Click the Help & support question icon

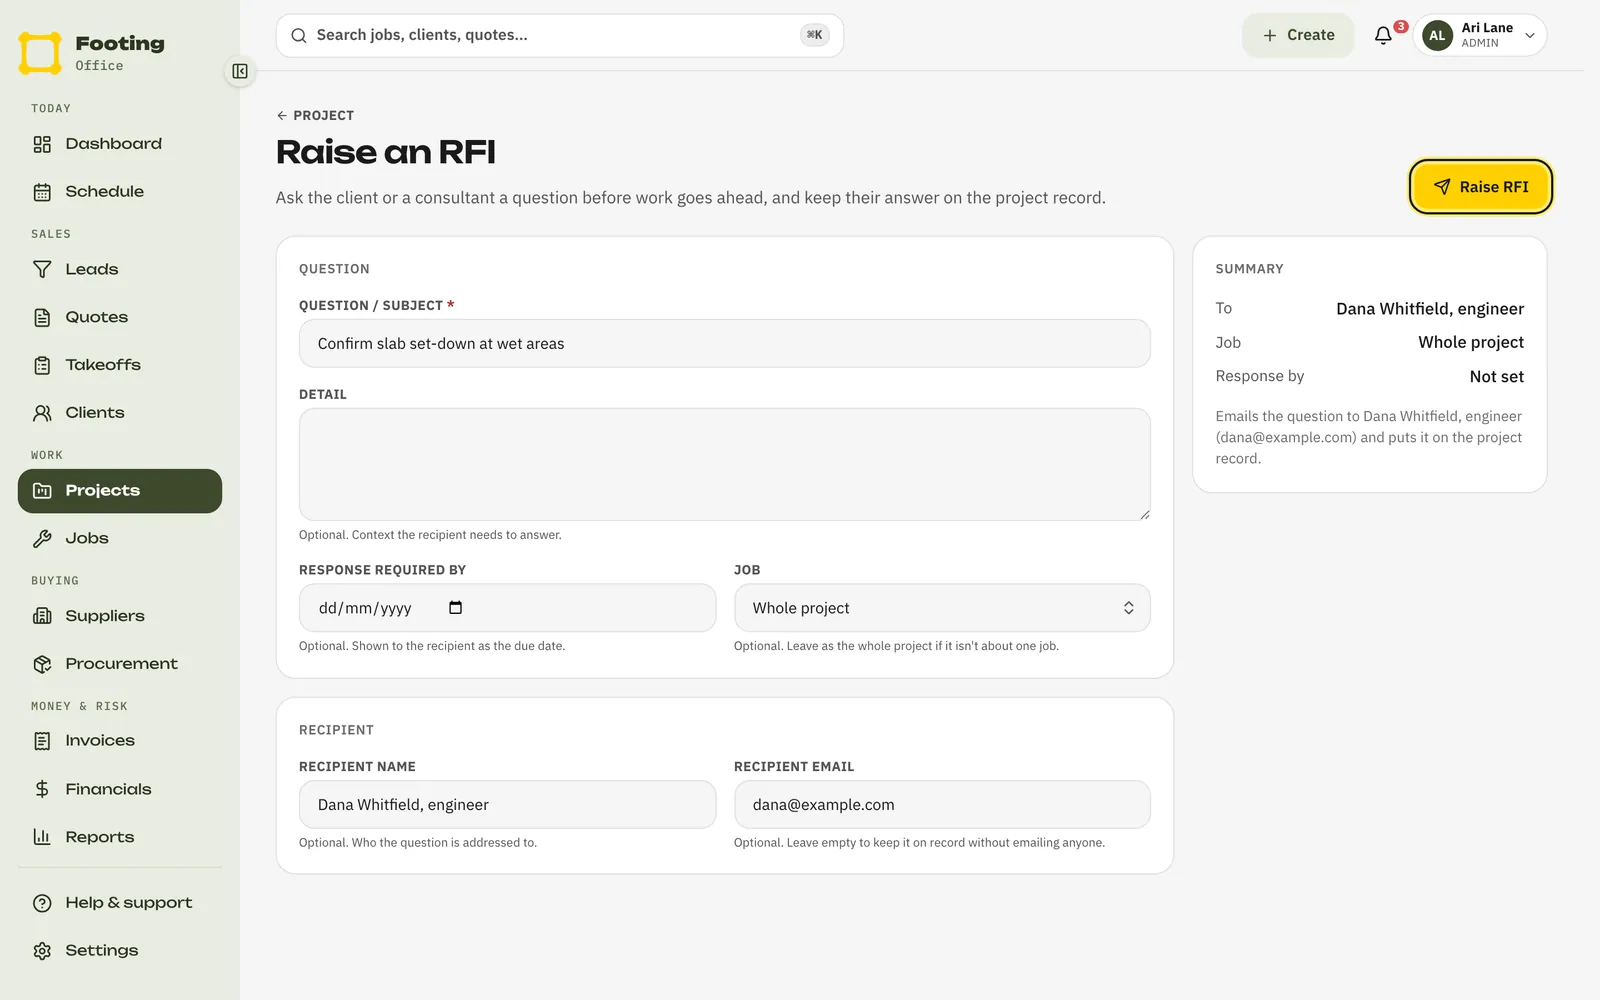coord(42,903)
